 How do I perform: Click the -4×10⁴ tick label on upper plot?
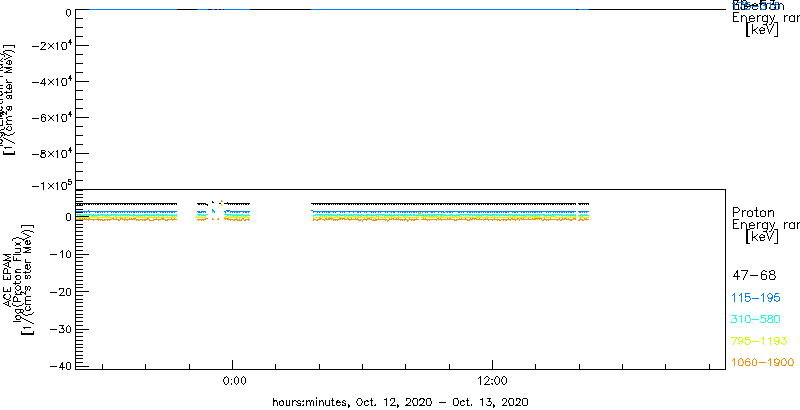(x=50, y=81)
